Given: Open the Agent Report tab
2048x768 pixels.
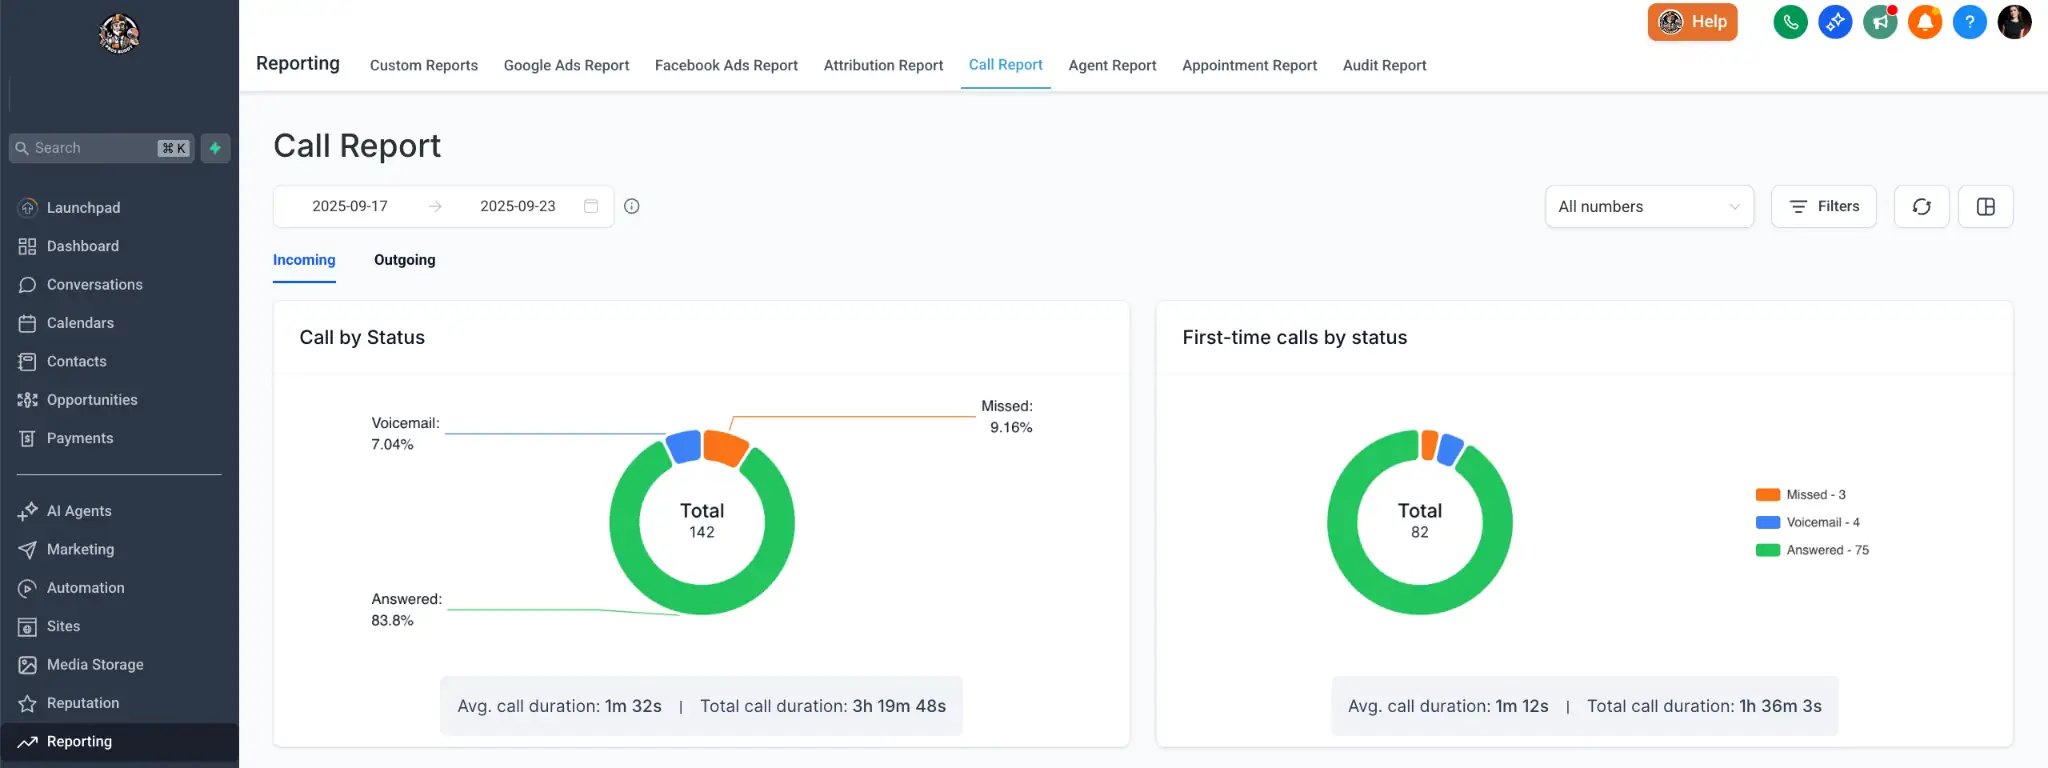Looking at the screenshot, I should coord(1112,65).
